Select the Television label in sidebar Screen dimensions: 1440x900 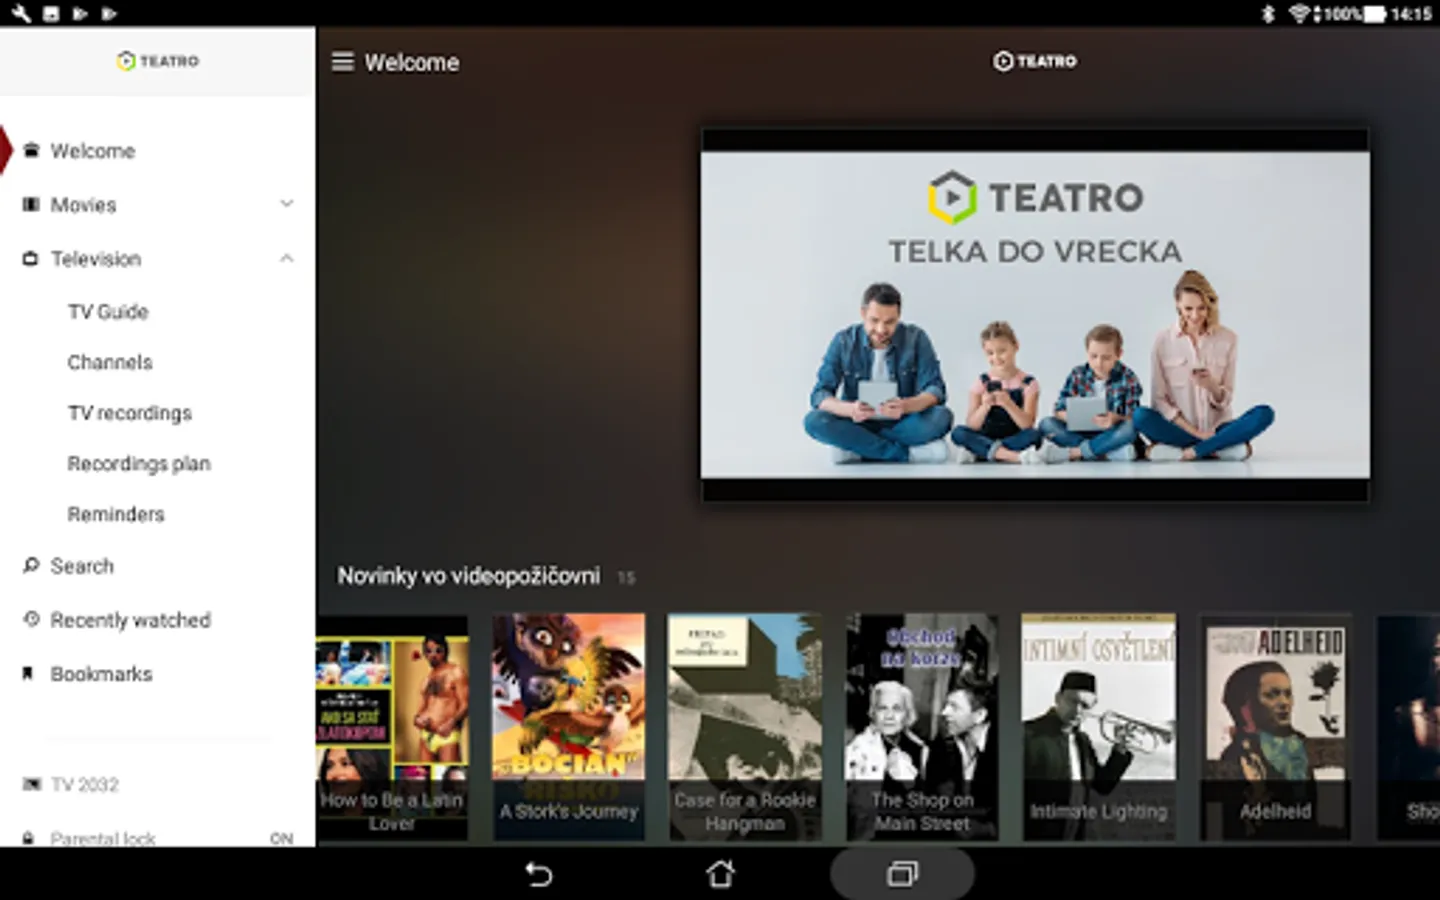pos(96,259)
